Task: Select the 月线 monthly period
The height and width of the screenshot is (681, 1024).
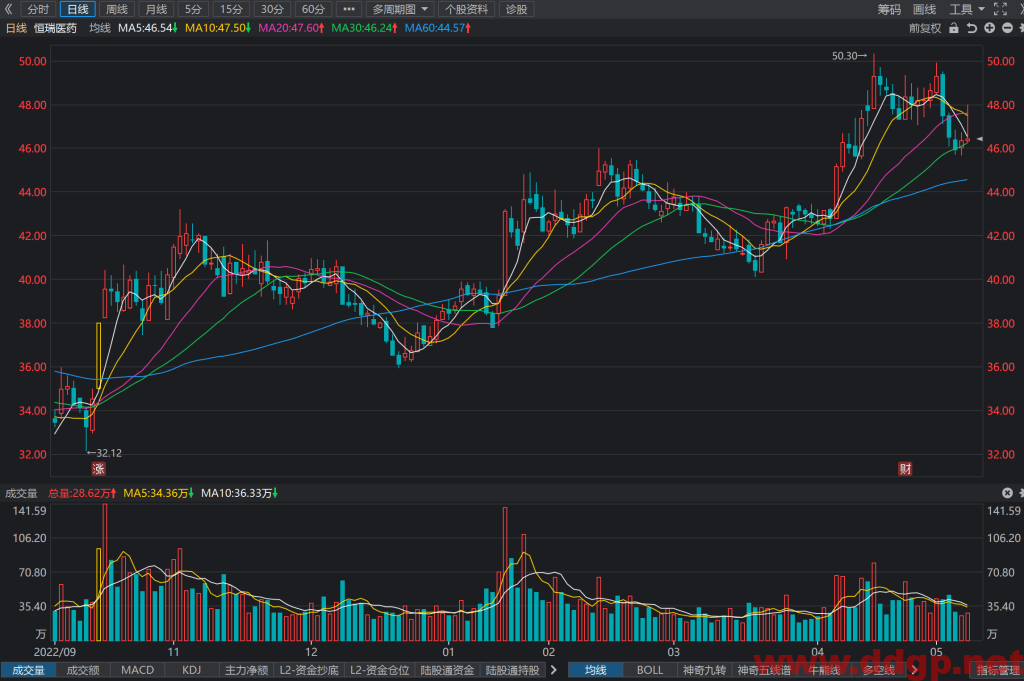Action: pos(156,9)
